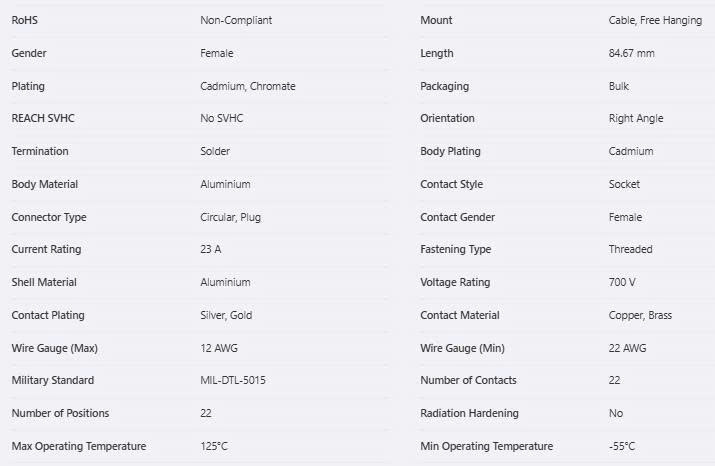The width and height of the screenshot is (715, 466).
Task: Select the Circular, Plug value
Action: point(230,217)
